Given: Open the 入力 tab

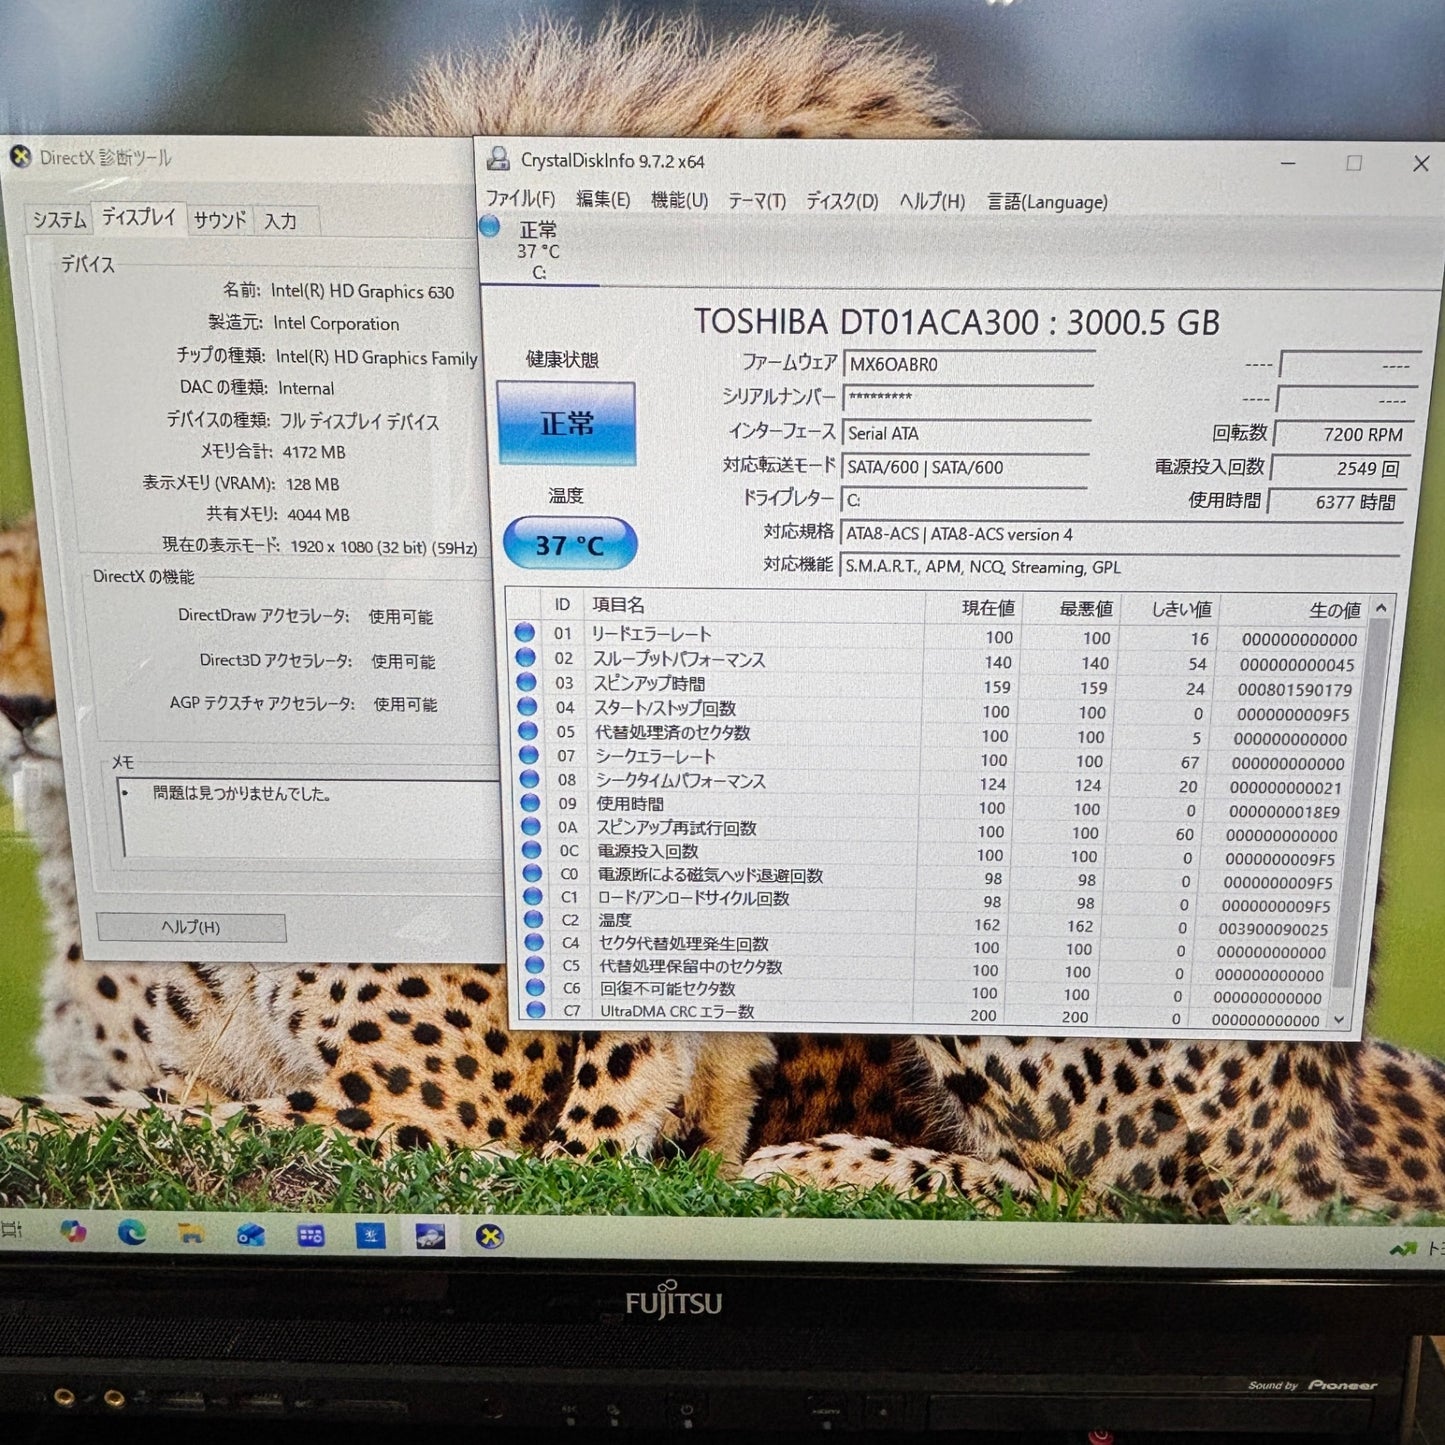Looking at the screenshot, I should tap(281, 222).
